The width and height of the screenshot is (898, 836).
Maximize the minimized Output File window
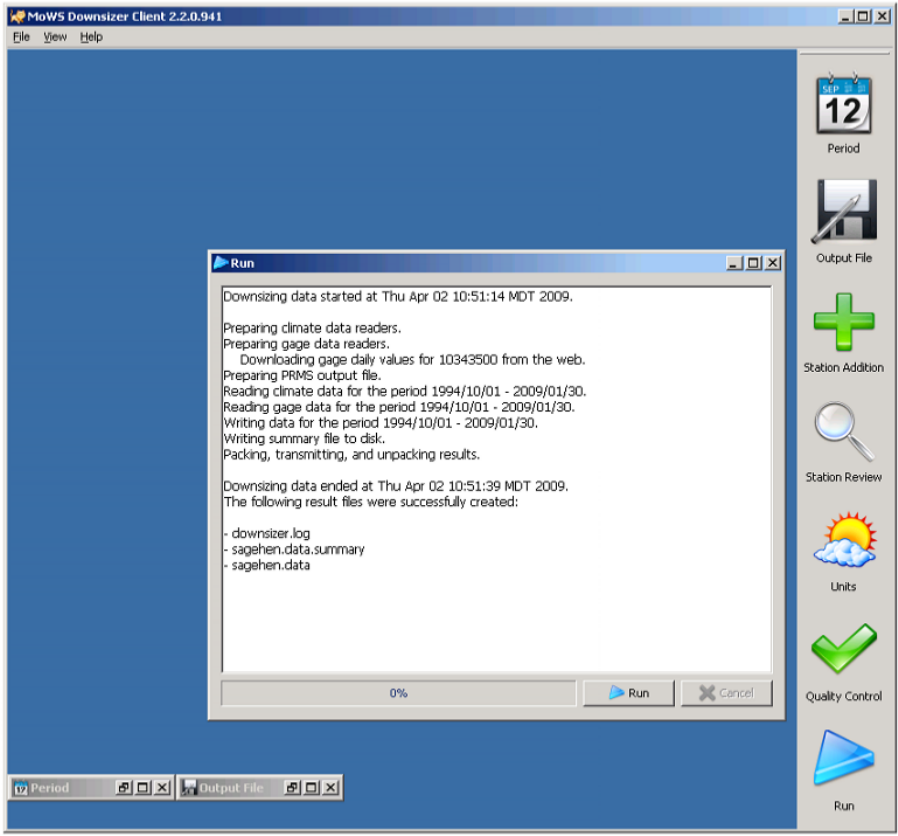tap(312, 788)
